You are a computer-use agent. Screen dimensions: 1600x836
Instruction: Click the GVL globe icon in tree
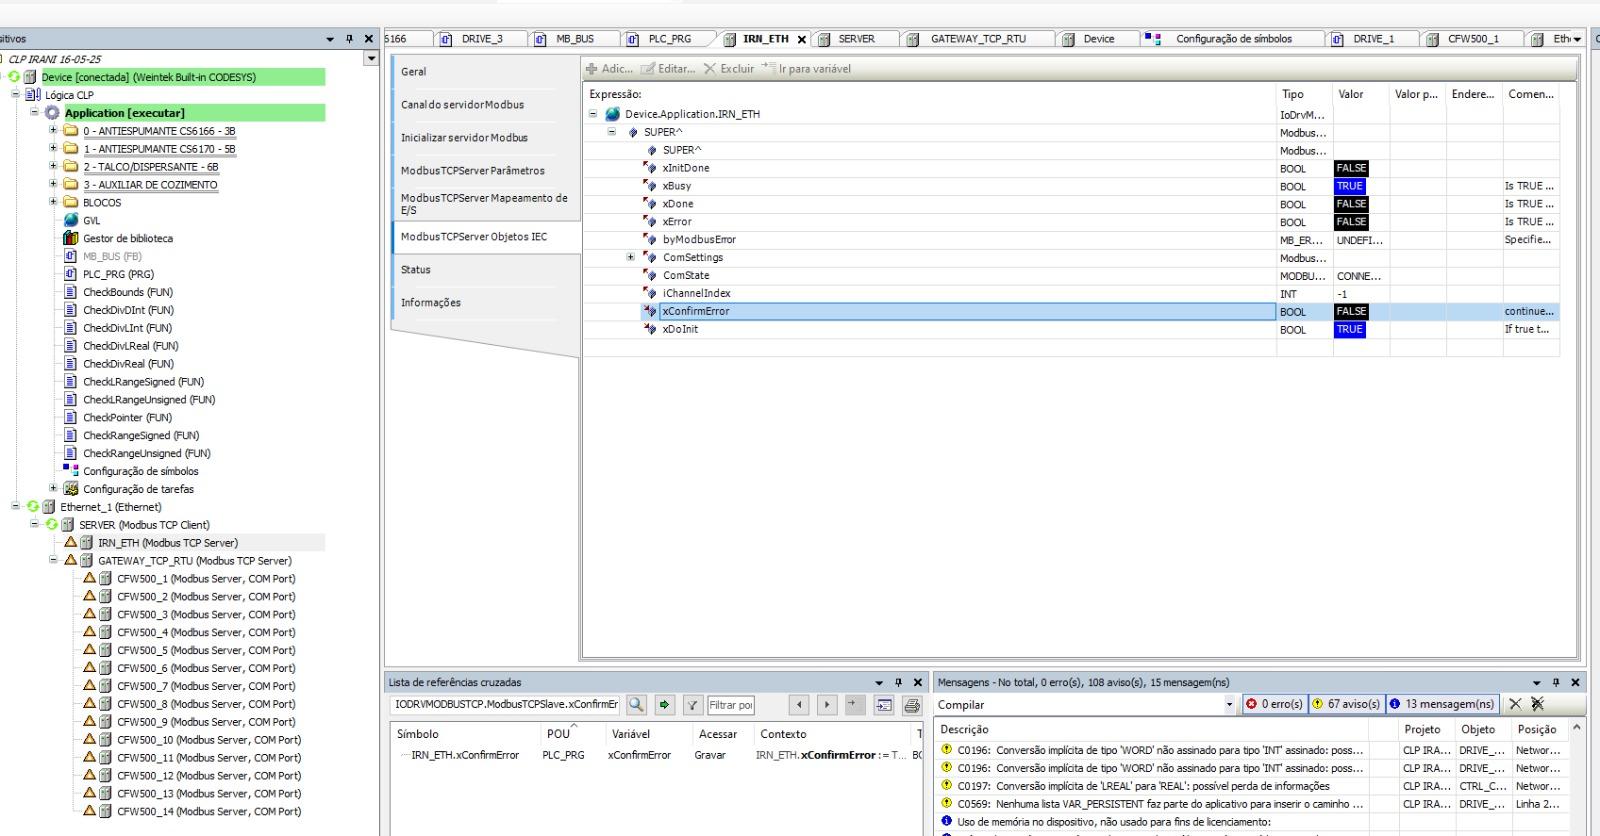click(x=71, y=220)
